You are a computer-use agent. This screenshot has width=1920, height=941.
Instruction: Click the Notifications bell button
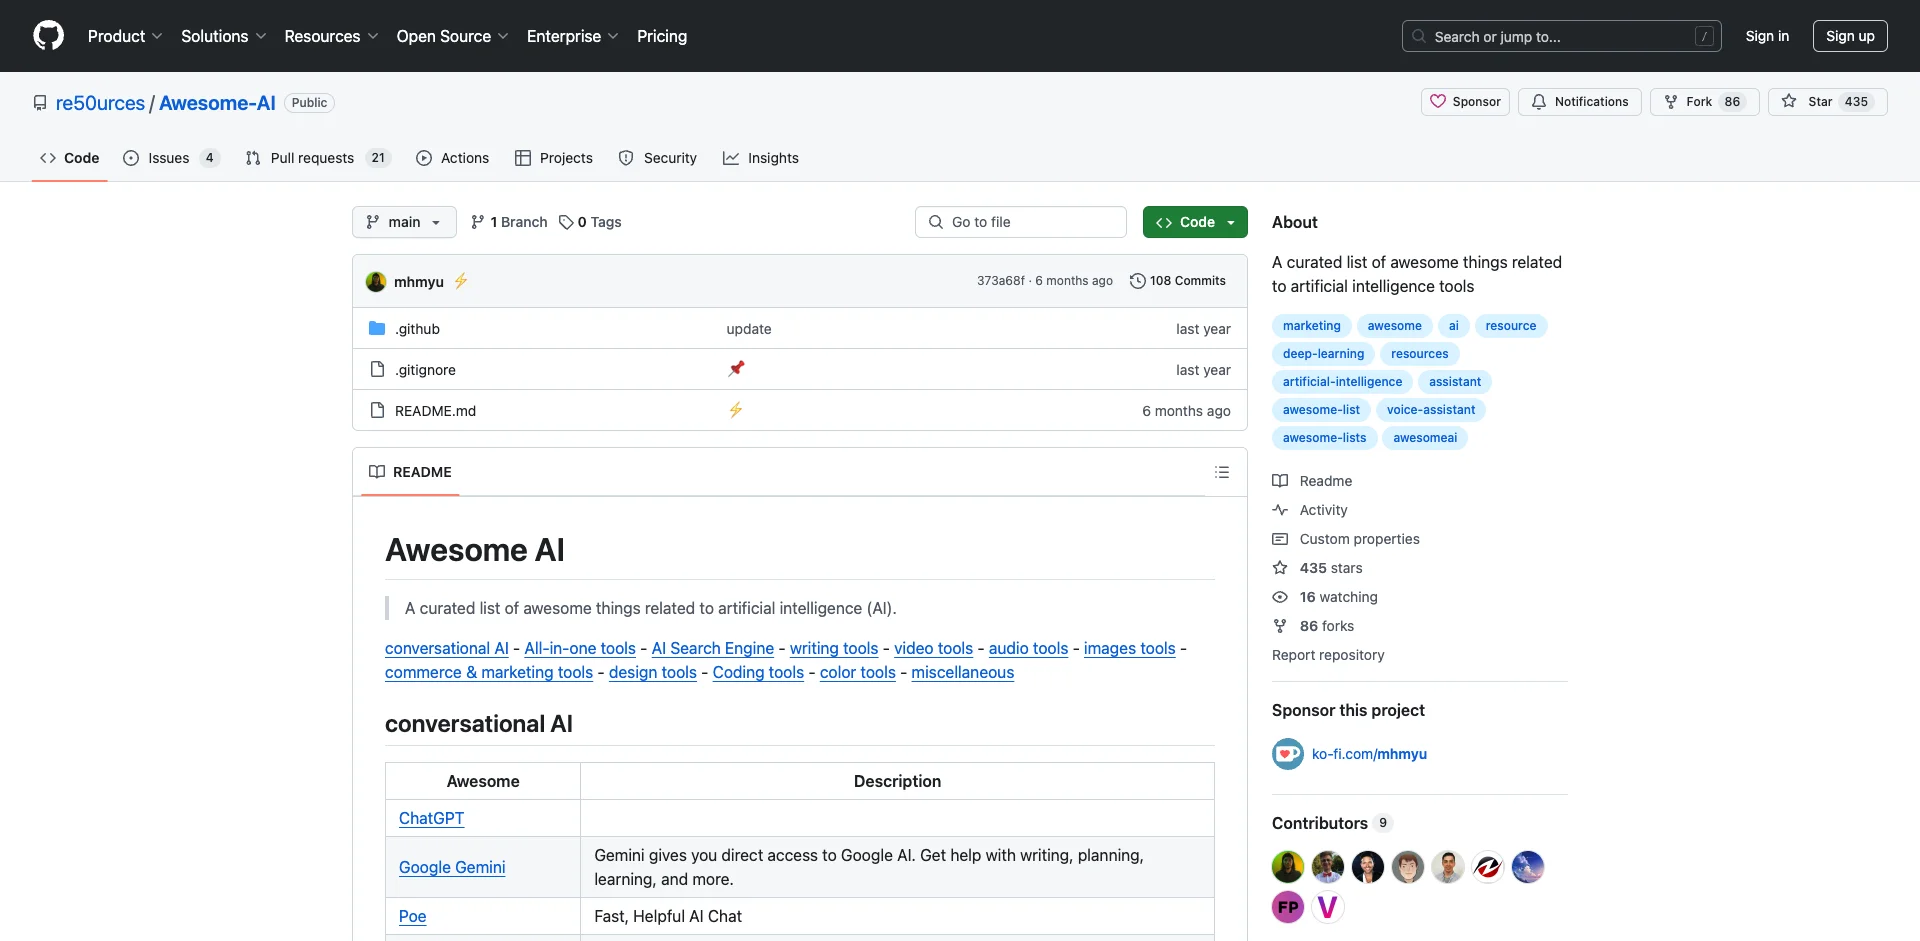point(1580,102)
